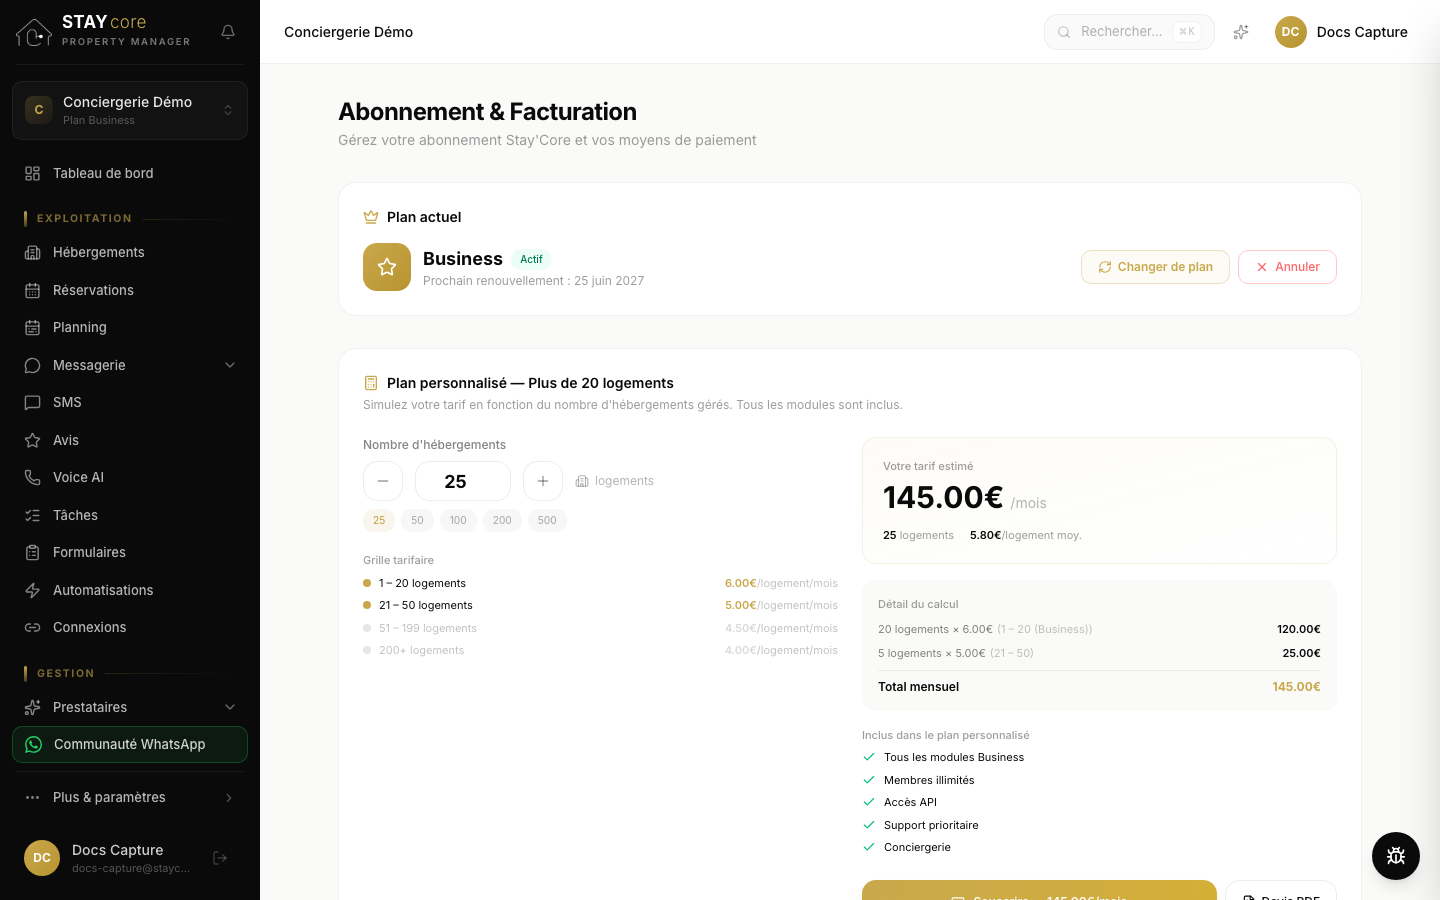Click the Total mensuel row
This screenshot has width=1440, height=900.
[x=1099, y=687]
